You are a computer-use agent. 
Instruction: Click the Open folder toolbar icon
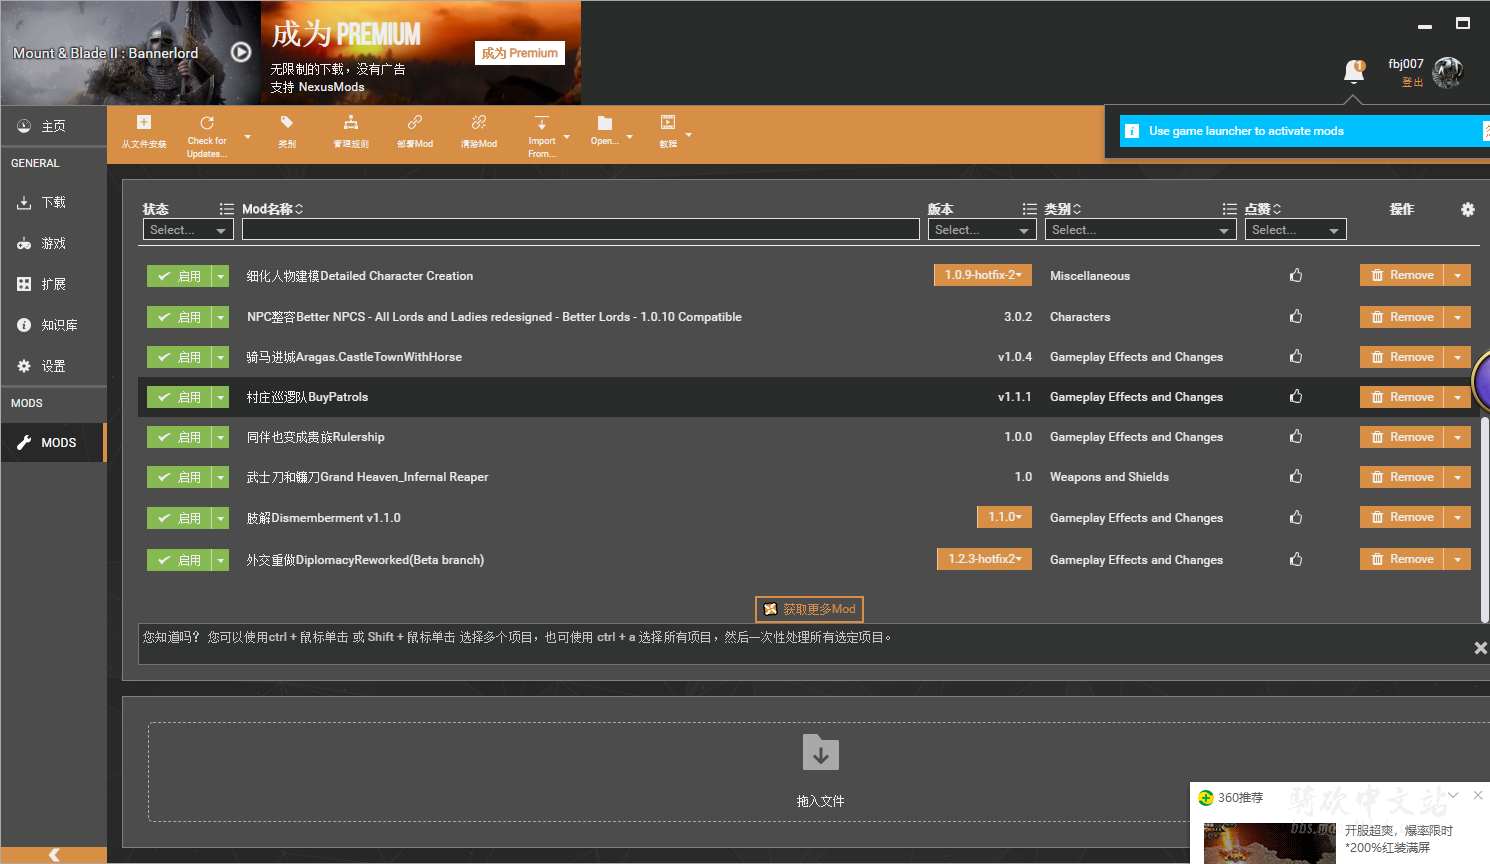(605, 122)
